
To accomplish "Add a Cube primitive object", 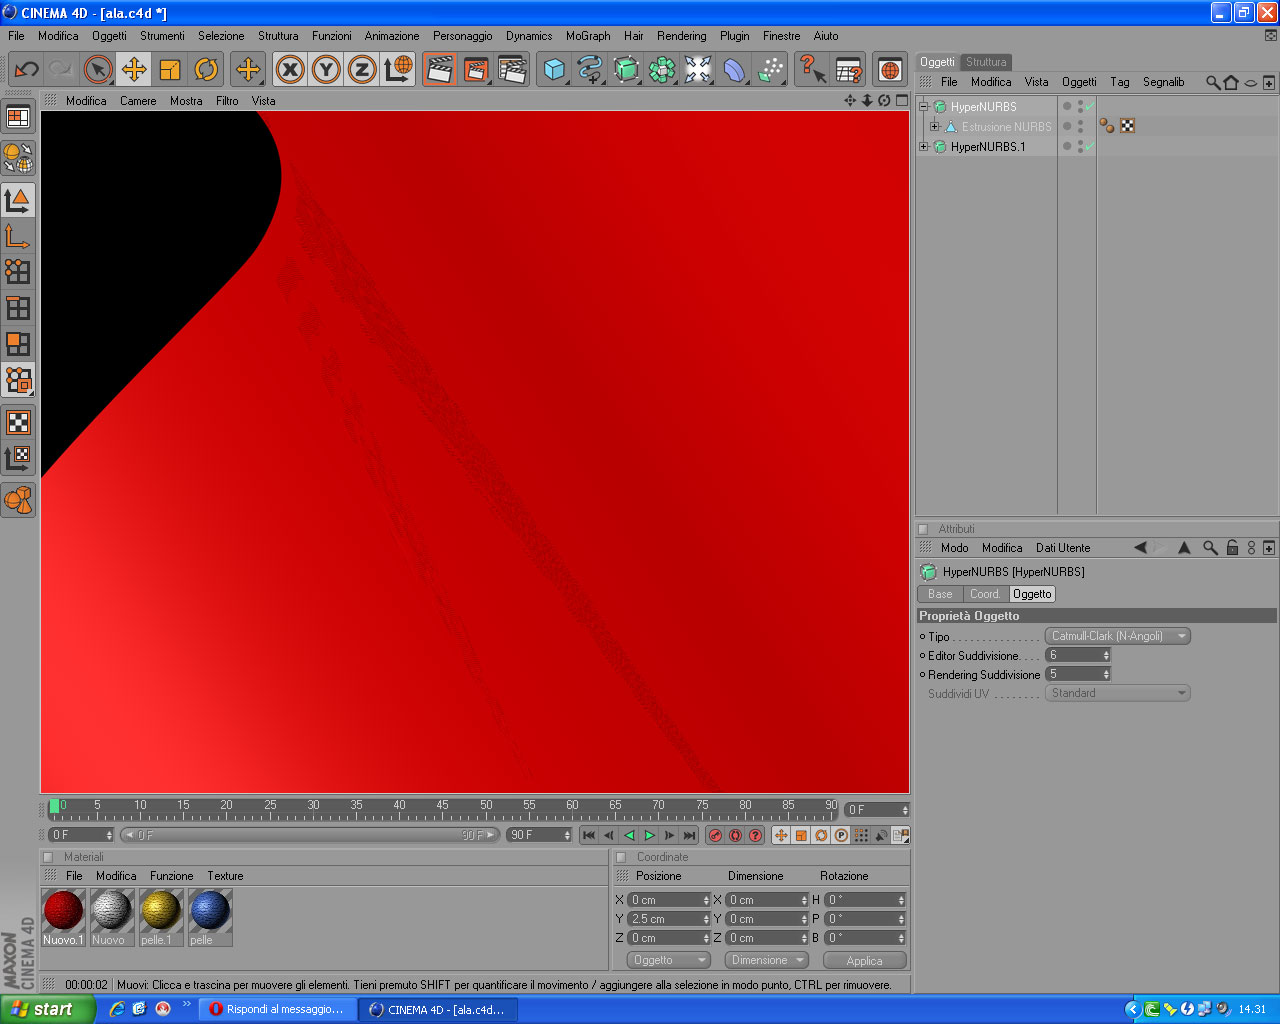I will pos(554,69).
